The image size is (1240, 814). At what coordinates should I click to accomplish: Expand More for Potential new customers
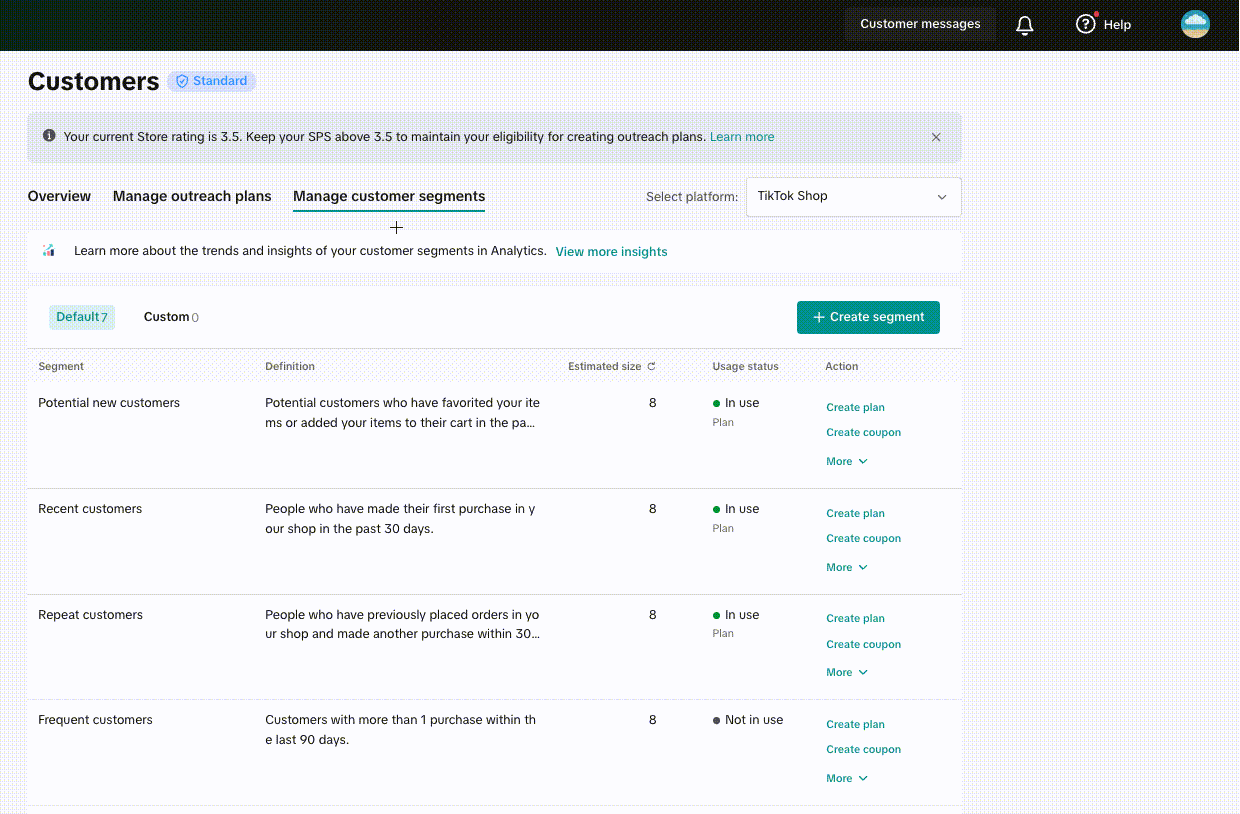[x=846, y=462]
